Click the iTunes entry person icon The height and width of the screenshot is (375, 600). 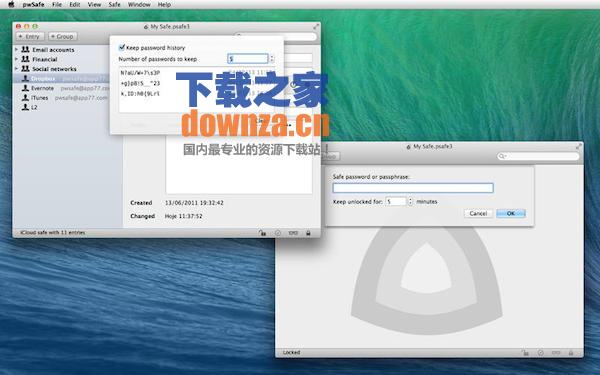tap(25, 98)
